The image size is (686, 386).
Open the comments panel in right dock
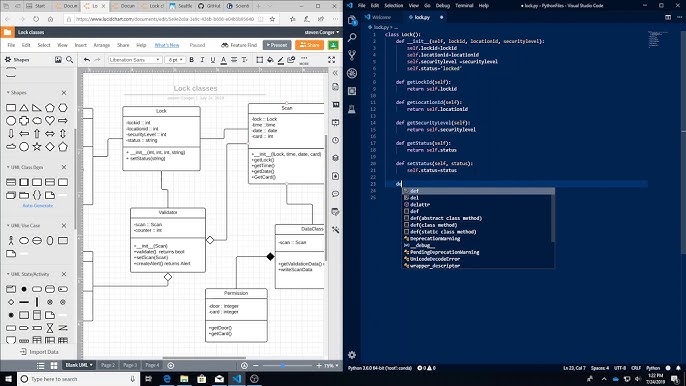click(x=336, y=194)
